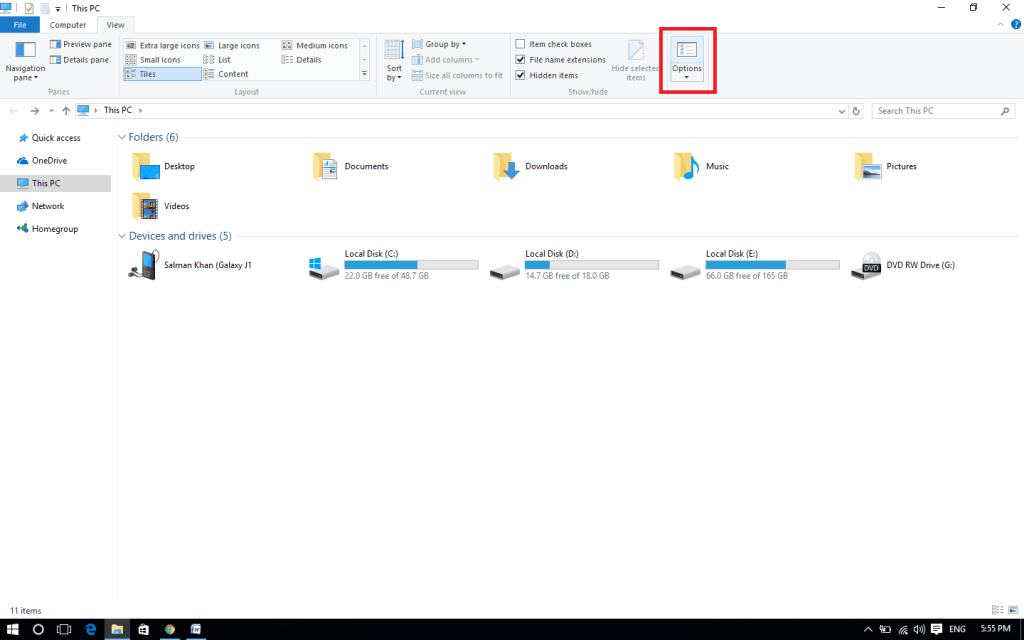Select the Downloads folder icon
Viewport: 1024px width, 640px height.
tap(507, 166)
